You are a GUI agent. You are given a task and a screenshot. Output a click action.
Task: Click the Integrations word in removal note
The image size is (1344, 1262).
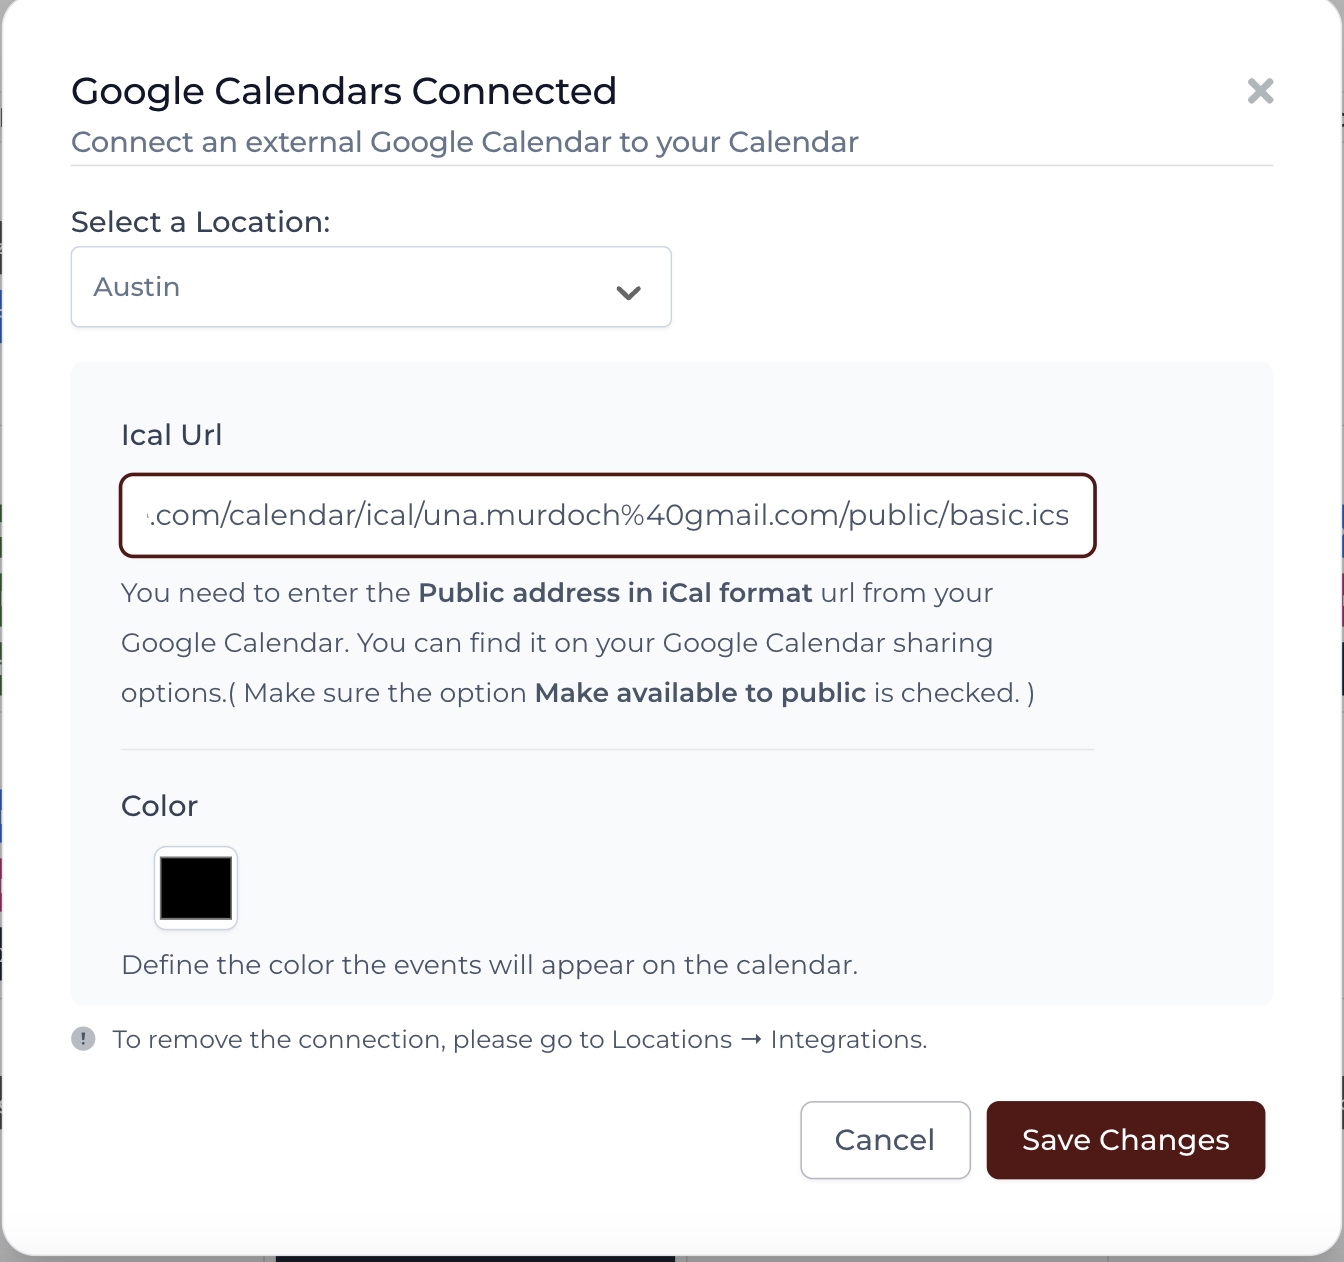pyautogui.click(x=848, y=1040)
